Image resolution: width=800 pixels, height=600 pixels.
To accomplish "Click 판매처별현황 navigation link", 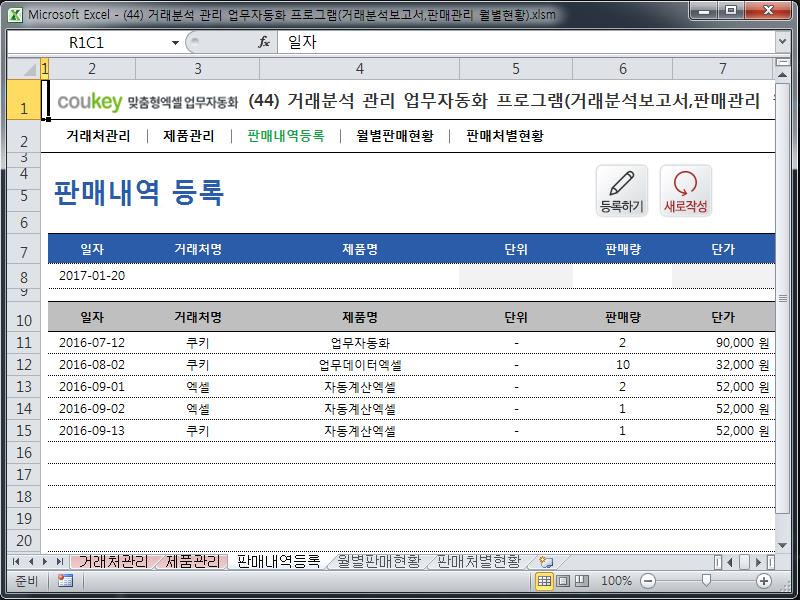I will (505, 136).
